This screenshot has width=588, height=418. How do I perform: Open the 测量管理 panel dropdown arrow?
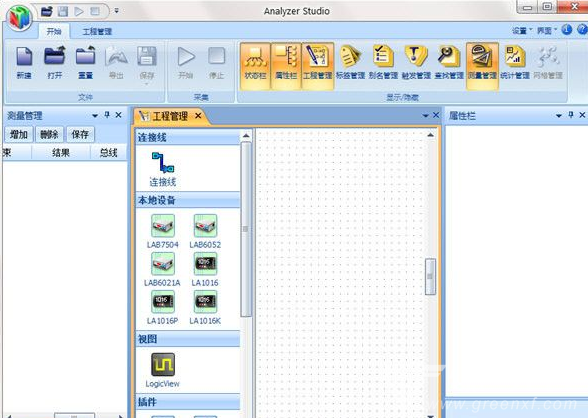pos(95,116)
